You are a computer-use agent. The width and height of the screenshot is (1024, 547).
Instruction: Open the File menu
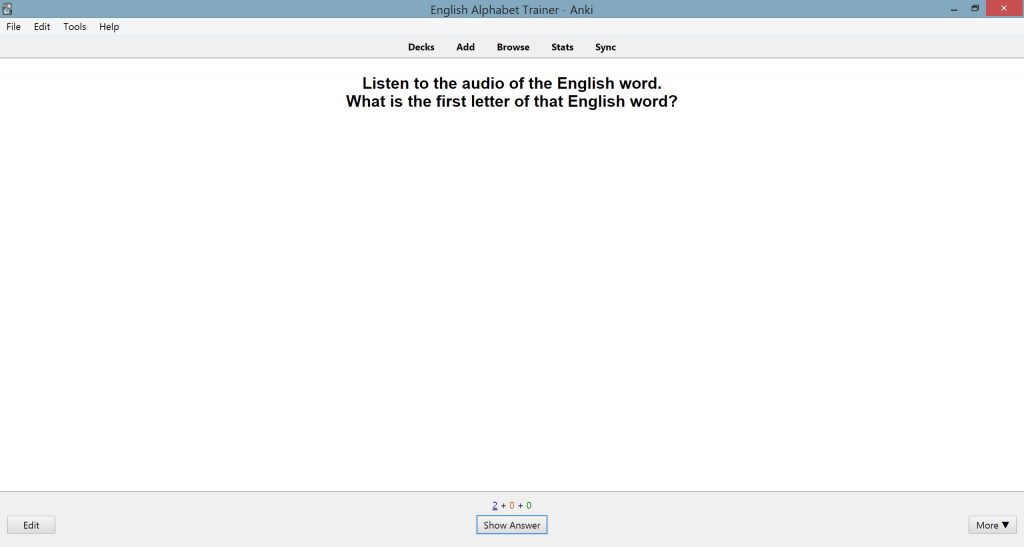(x=13, y=27)
